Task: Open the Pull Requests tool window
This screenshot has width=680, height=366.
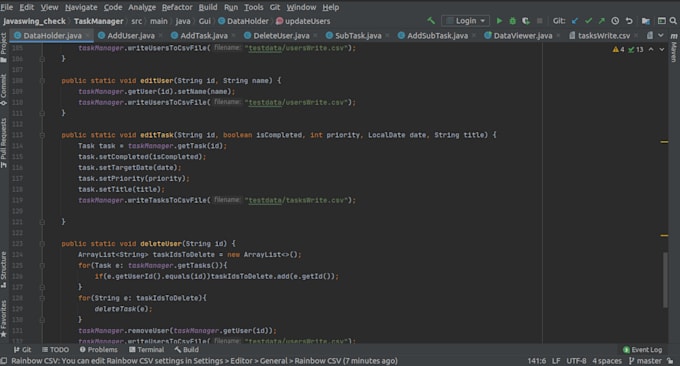Action: (x=4, y=143)
